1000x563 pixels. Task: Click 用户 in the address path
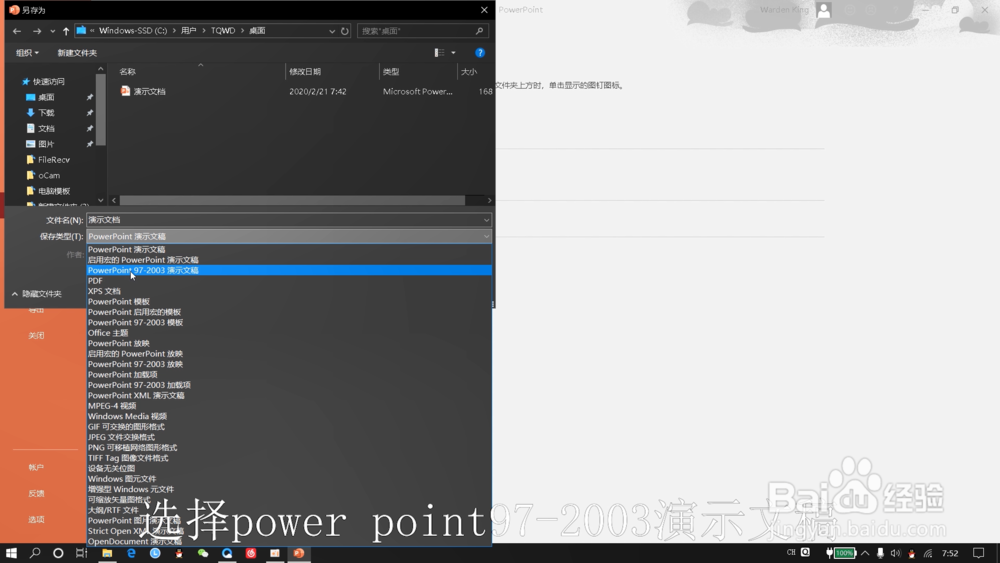(x=188, y=31)
